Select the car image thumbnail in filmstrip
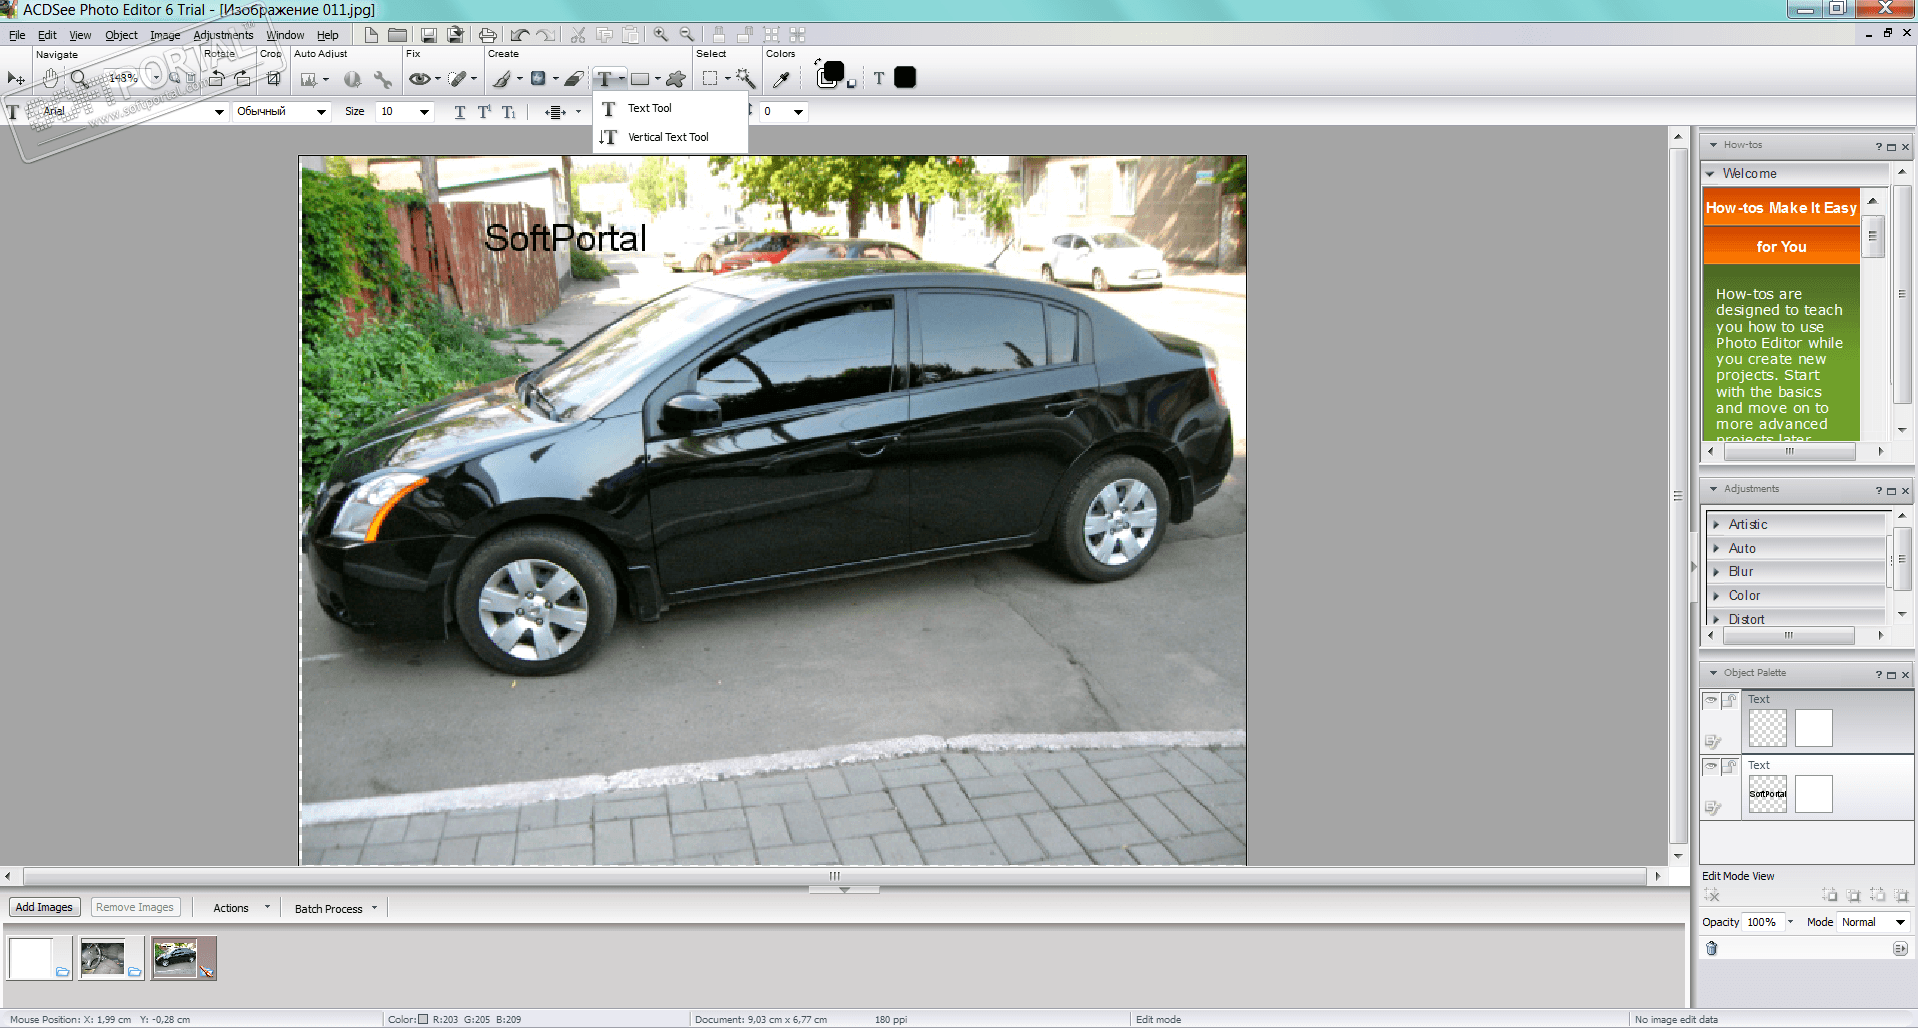1918x1028 pixels. [x=184, y=958]
